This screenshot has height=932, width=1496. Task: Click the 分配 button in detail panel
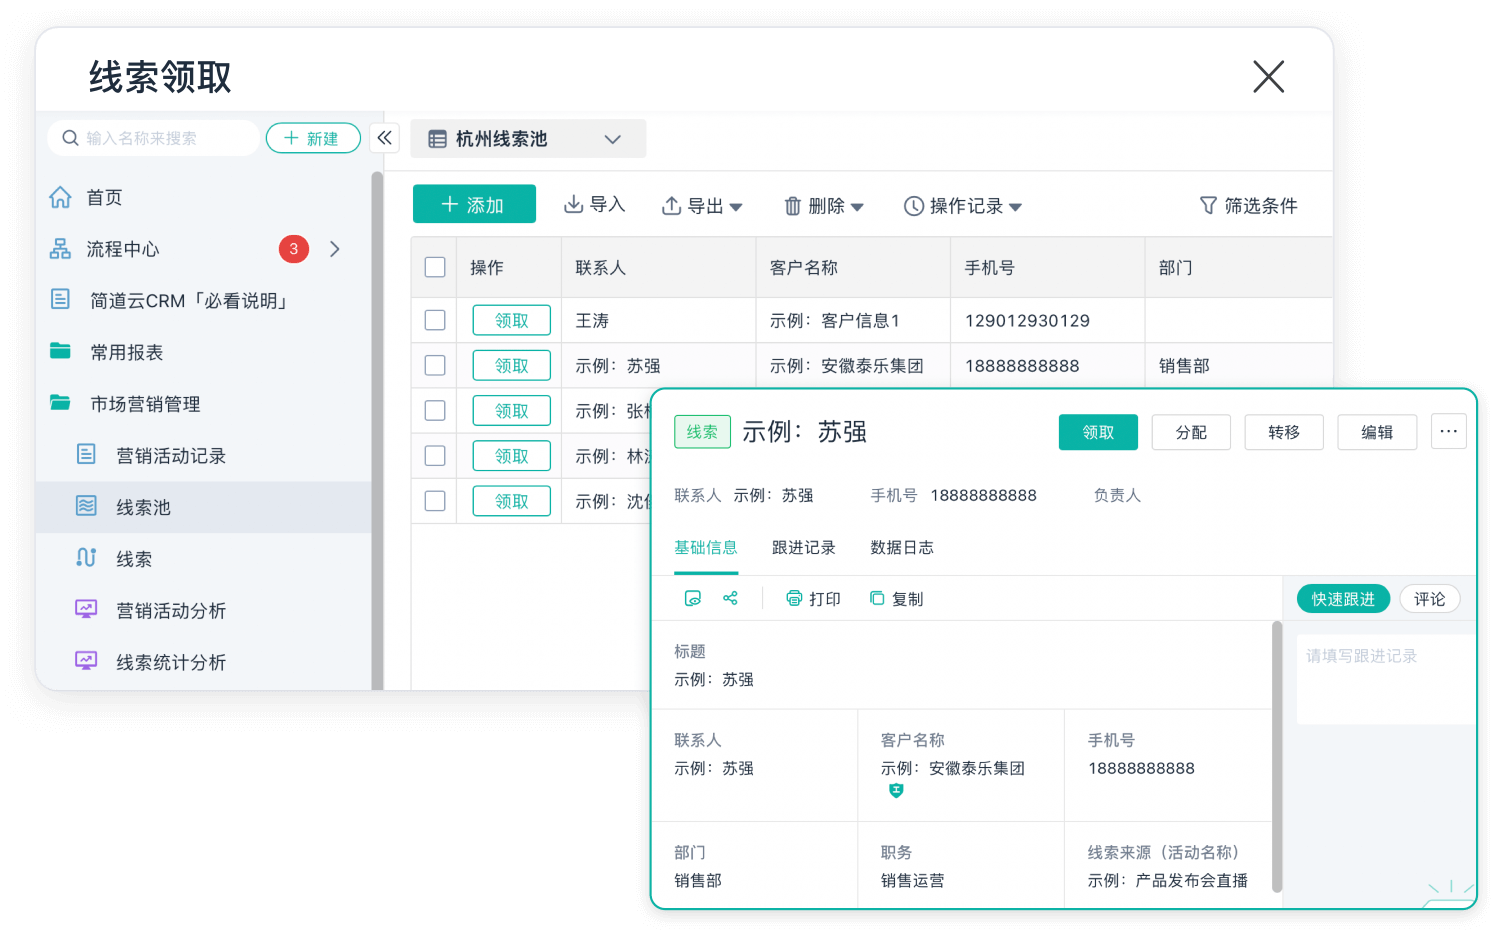pyautogui.click(x=1190, y=432)
